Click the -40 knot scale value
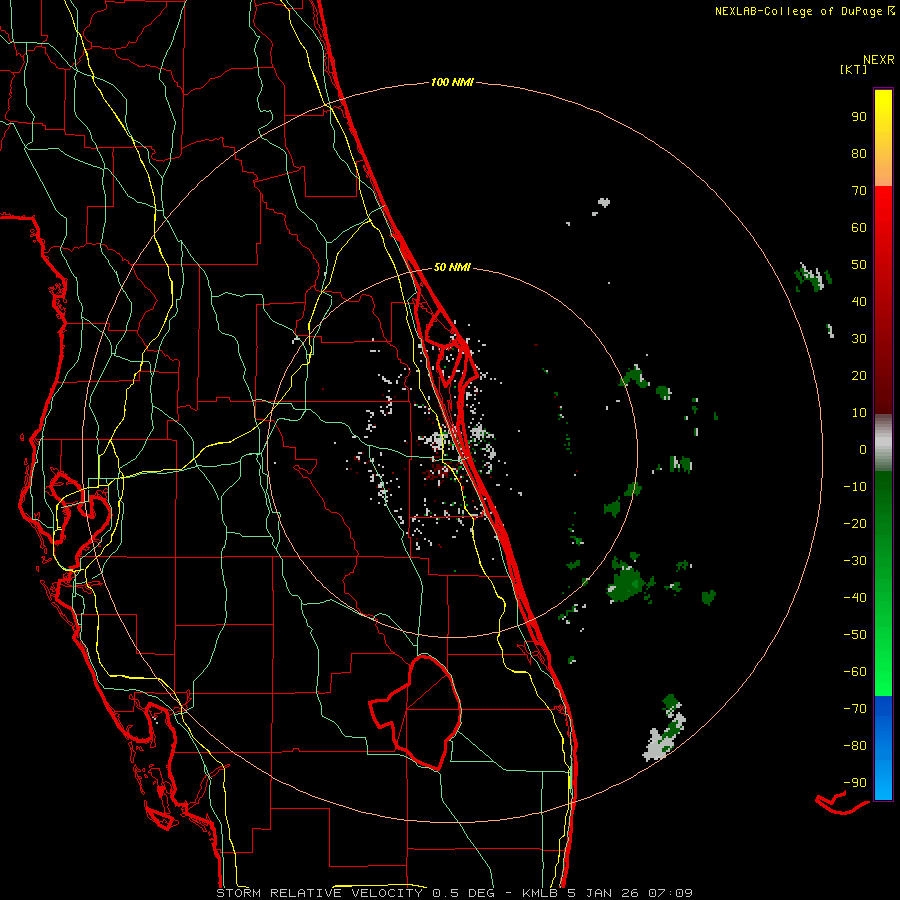The width and height of the screenshot is (900, 900). click(855, 598)
